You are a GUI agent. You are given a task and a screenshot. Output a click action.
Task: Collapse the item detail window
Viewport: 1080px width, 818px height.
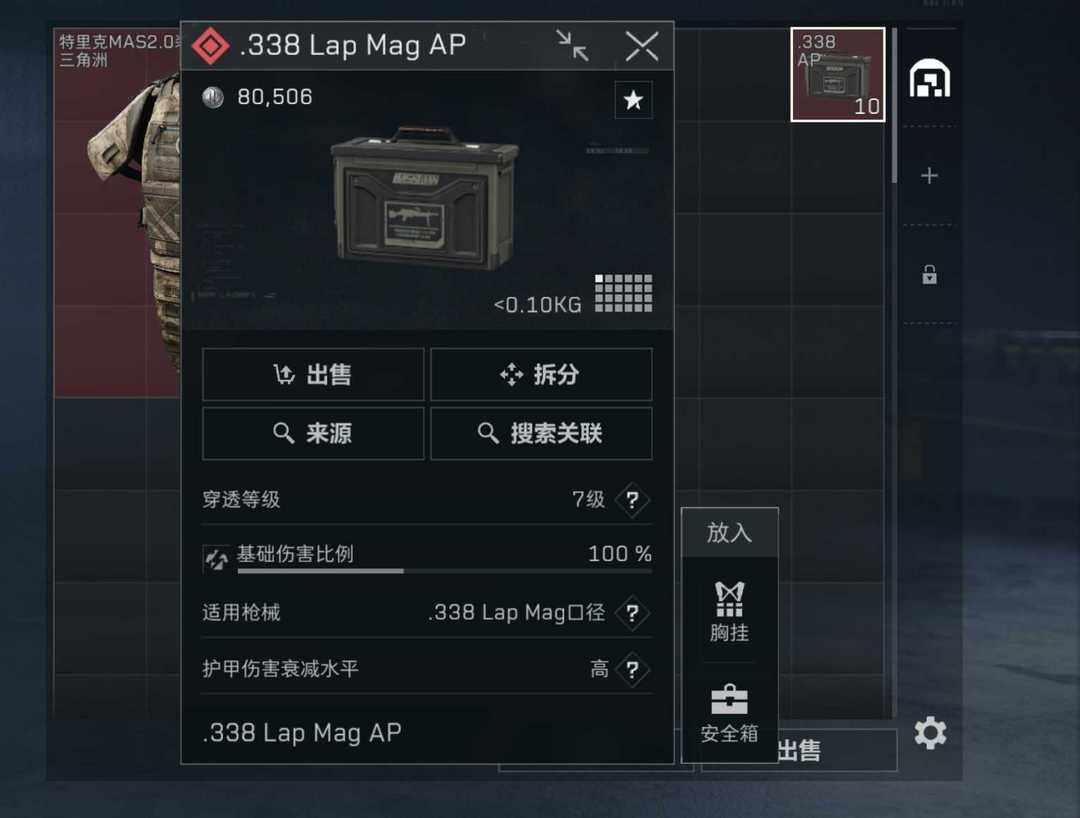pos(572,46)
